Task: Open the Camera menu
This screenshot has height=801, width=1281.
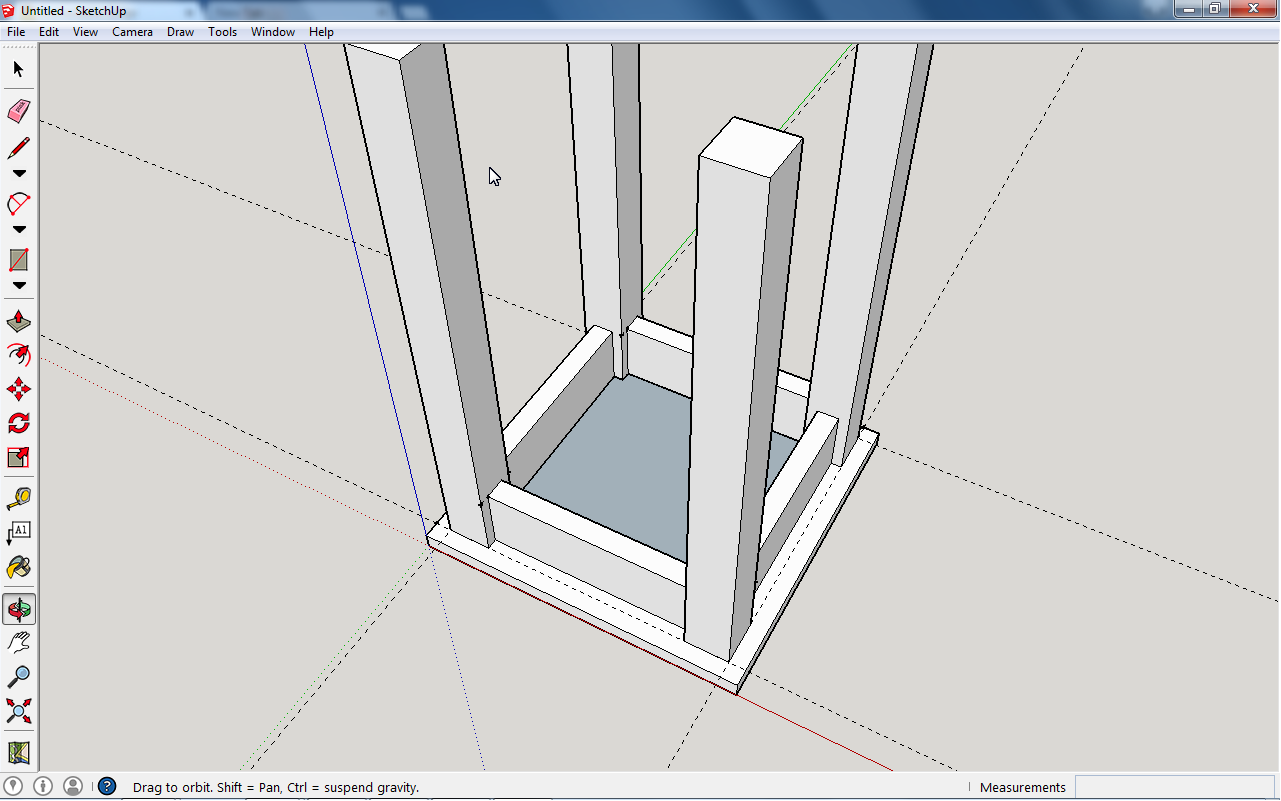Action: click(132, 32)
